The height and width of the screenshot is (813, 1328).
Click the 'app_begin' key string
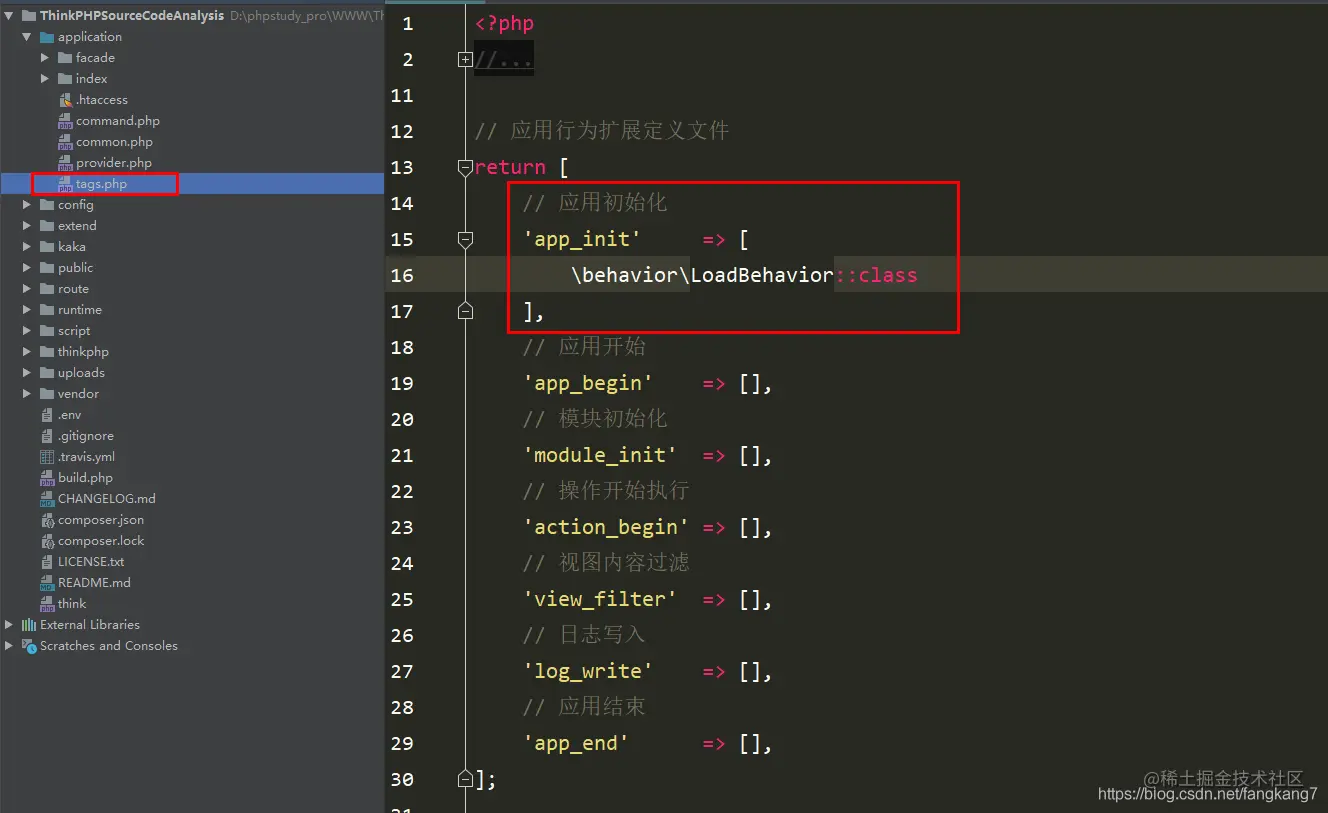[x=588, y=383]
